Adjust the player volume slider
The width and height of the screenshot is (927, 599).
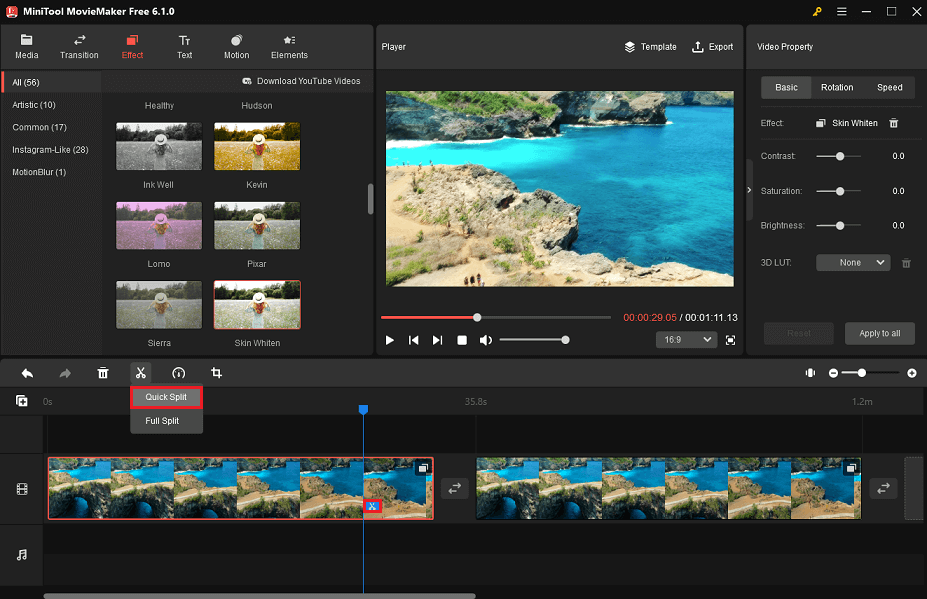click(534, 340)
